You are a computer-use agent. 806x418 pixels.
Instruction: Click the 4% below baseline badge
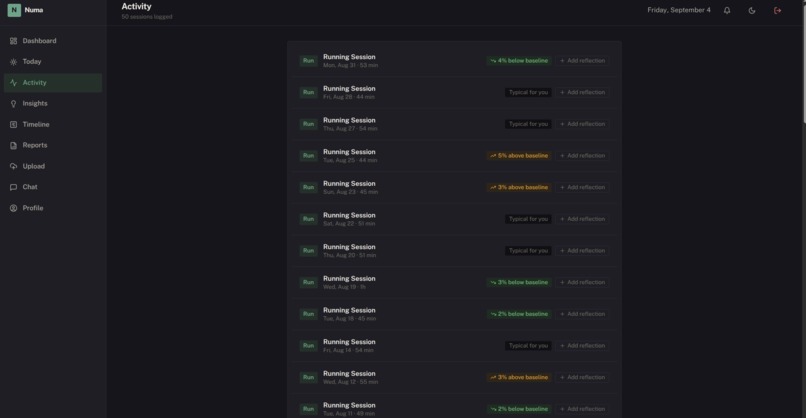(519, 61)
